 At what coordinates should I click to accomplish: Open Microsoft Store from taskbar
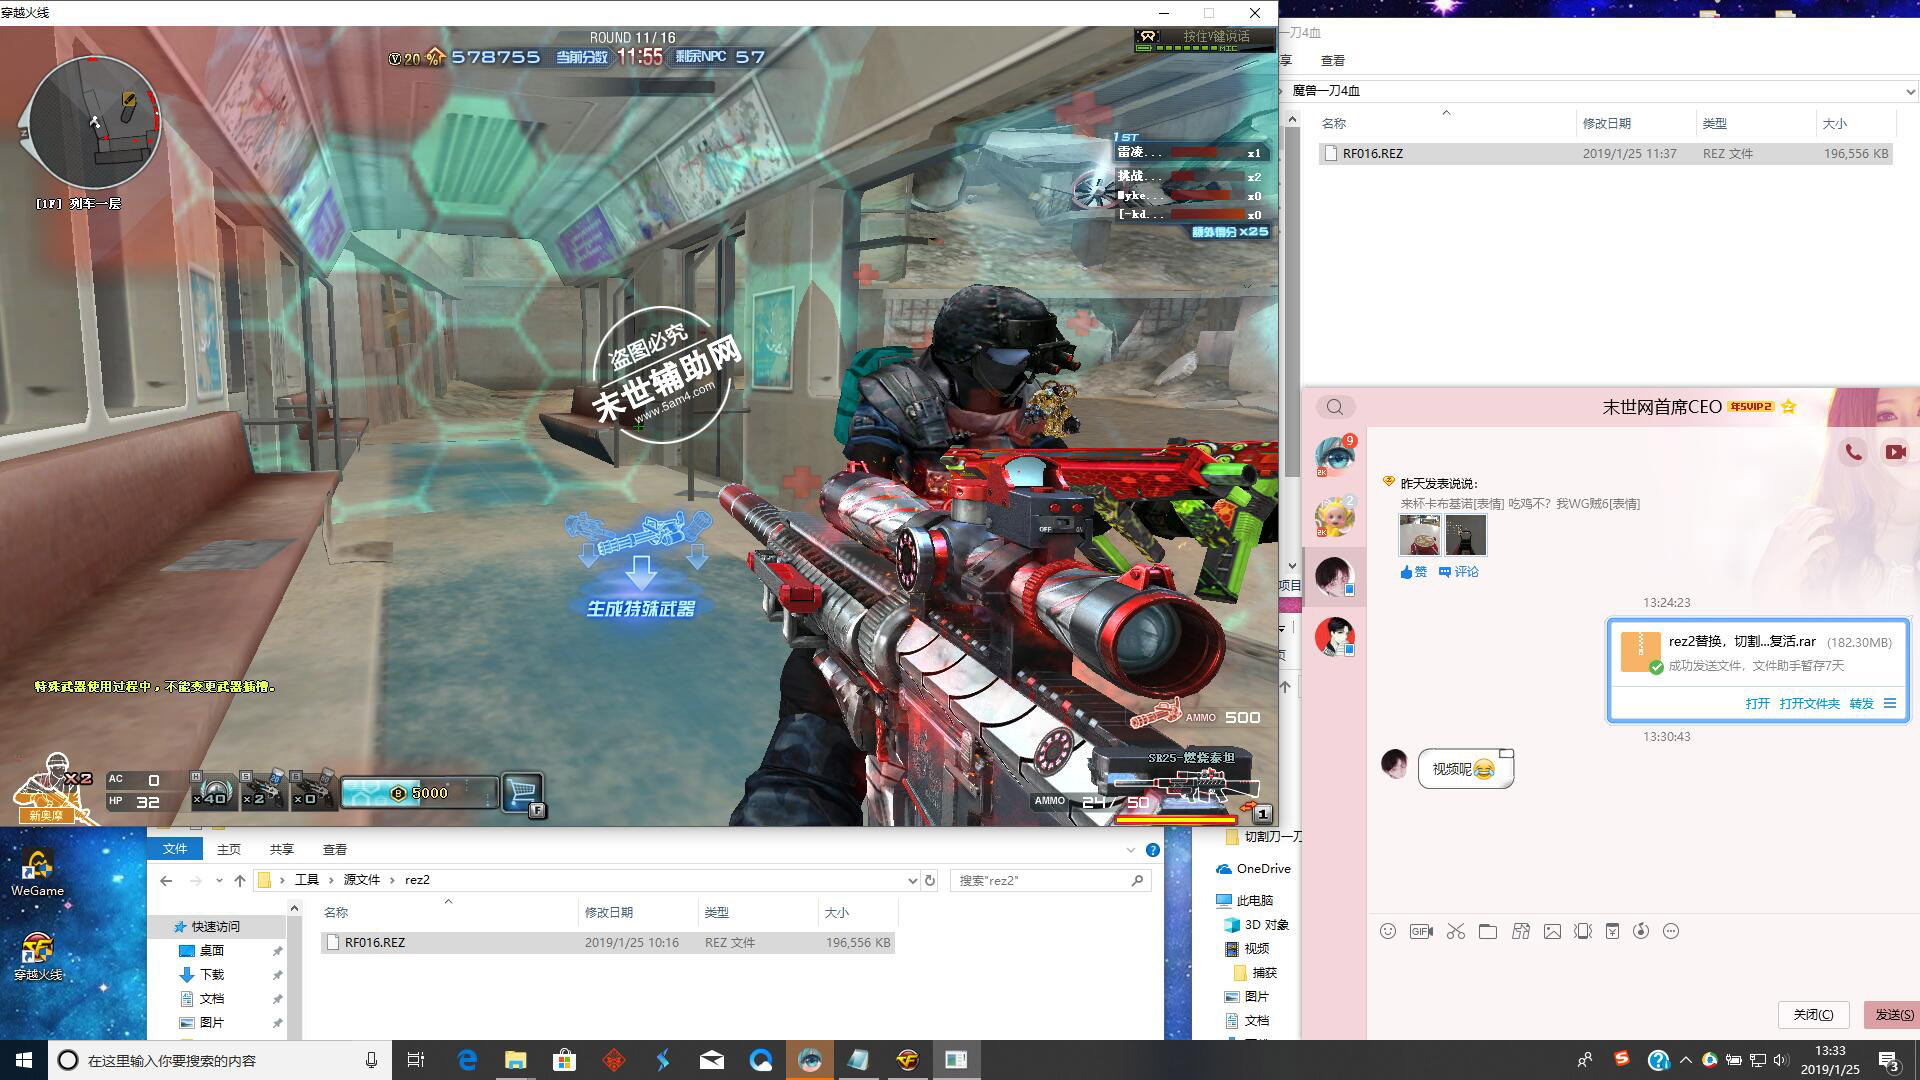click(565, 1060)
